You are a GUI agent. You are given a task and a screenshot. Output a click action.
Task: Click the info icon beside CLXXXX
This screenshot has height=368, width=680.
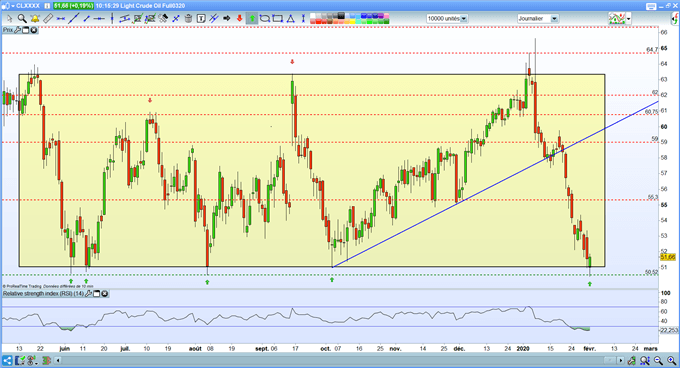pos(47,6)
